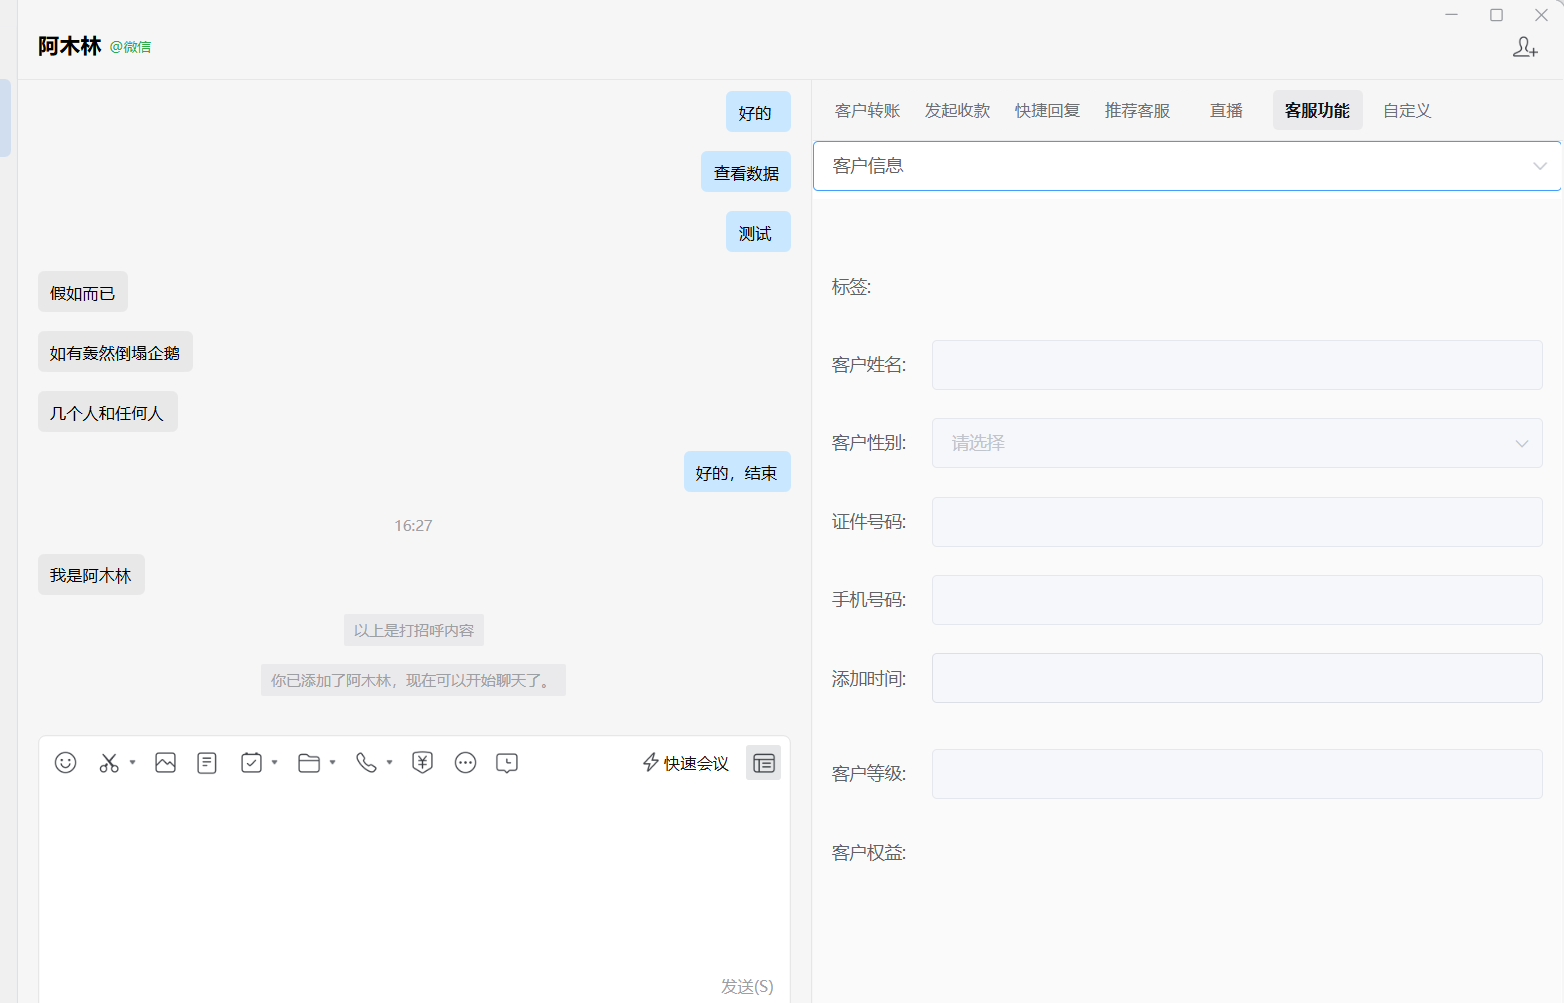
Task: Click the 添加时间 input field
Action: (1237, 678)
